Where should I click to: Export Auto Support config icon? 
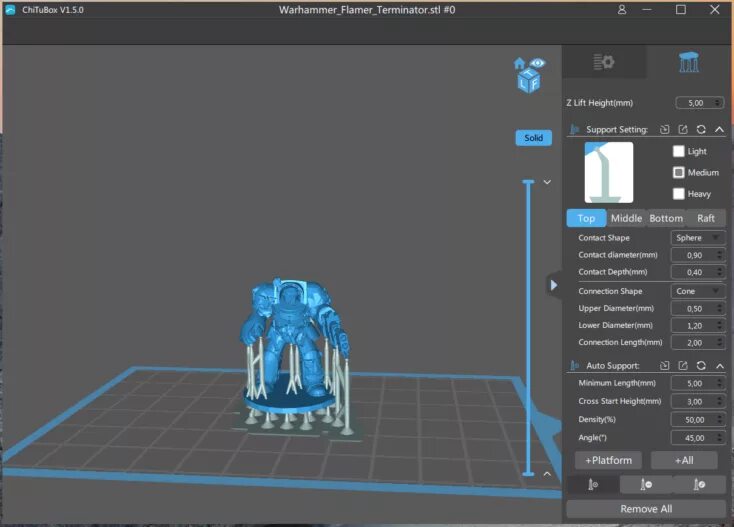click(683, 366)
